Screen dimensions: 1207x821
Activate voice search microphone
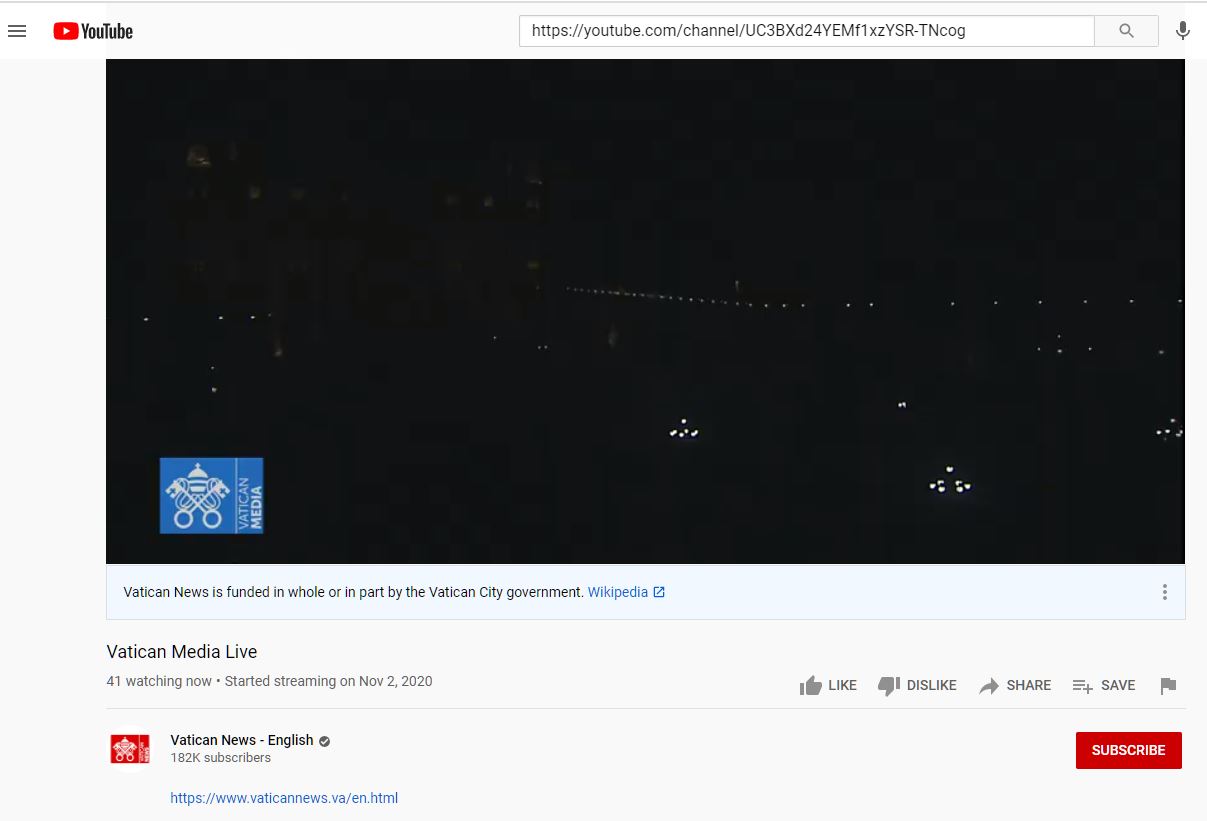(x=1183, y=31)
